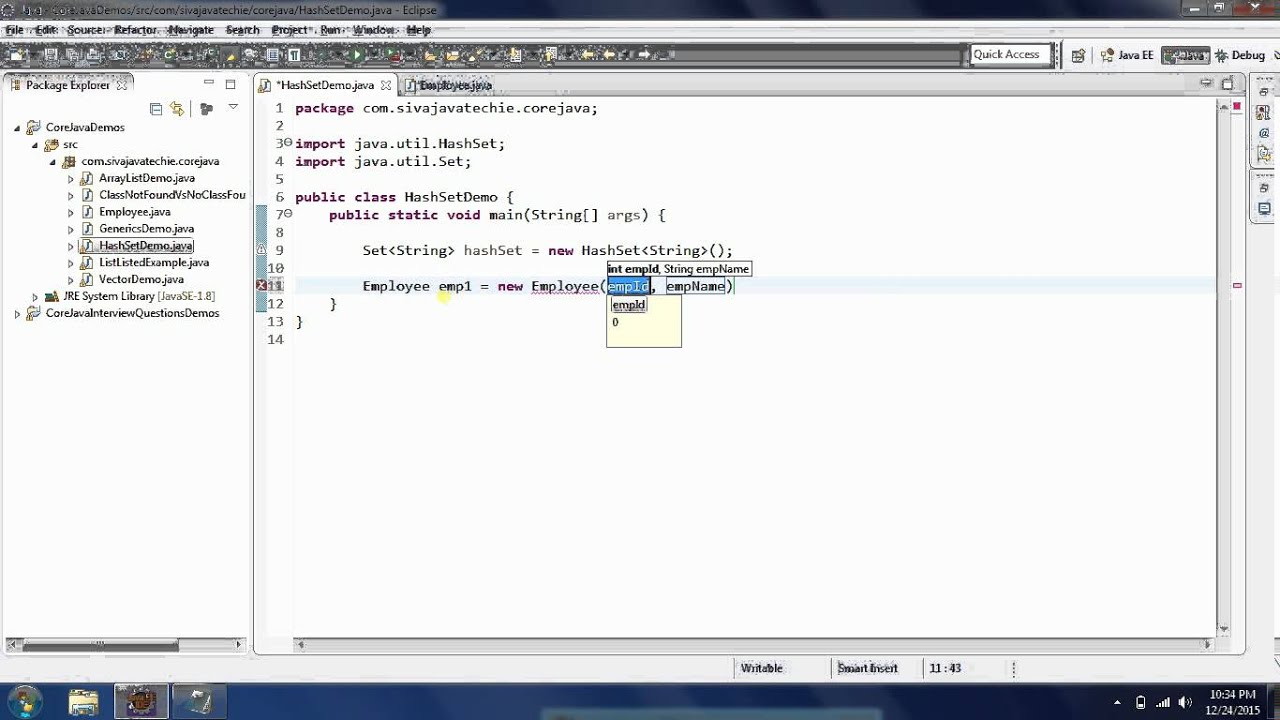Expand the Employee.java tree node

pos(71,213)
